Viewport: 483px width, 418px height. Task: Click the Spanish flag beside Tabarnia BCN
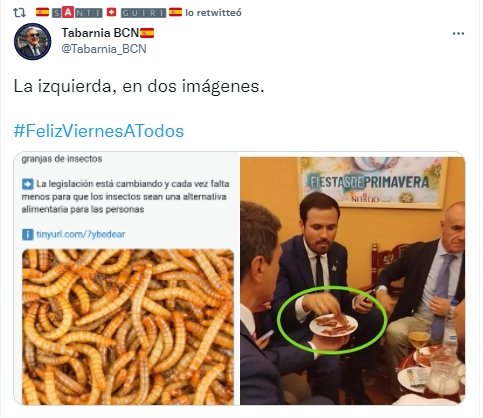(147, 33)
